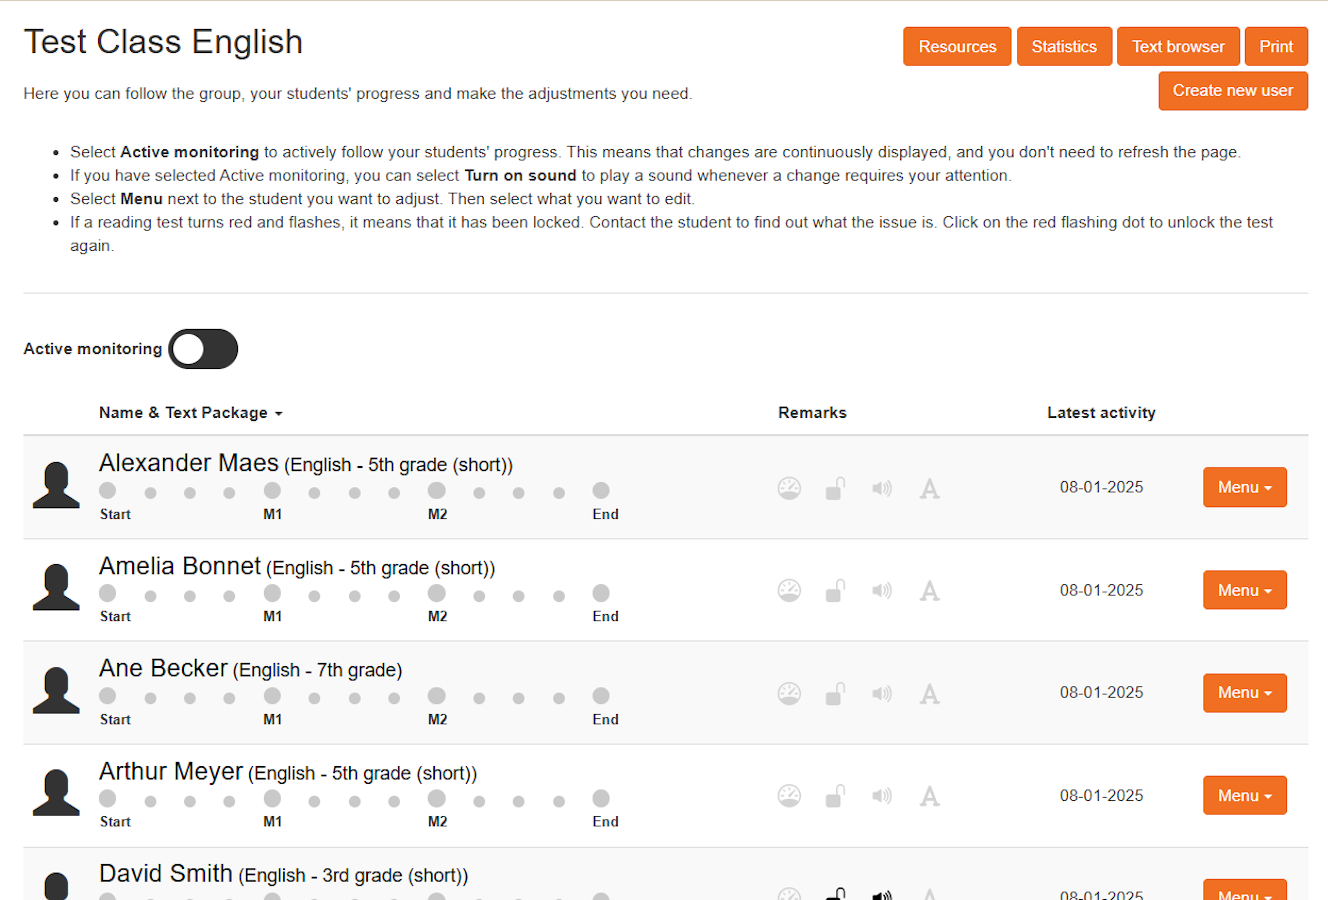Click the font A icon for Amelia Bonnet
1328x900 pixels.
pyautogui.click(x=929, y=592)
